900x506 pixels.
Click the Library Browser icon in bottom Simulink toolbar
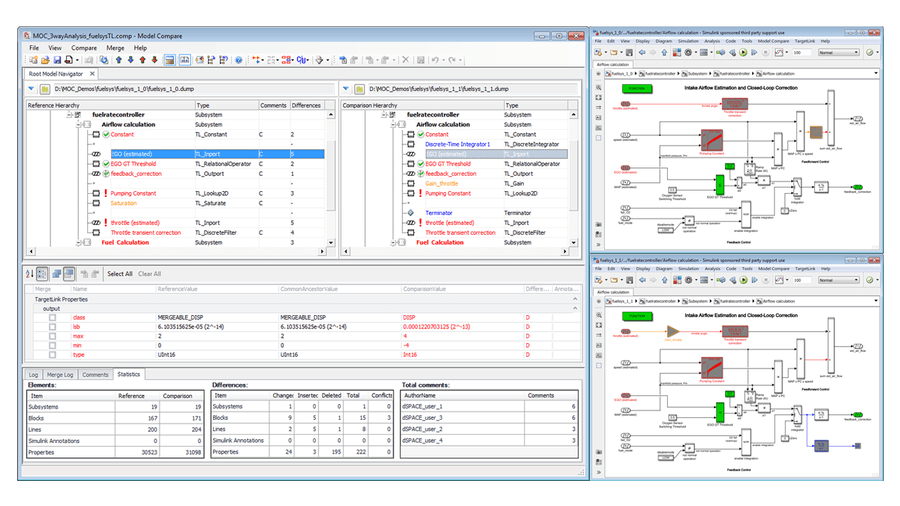(677, 280)
